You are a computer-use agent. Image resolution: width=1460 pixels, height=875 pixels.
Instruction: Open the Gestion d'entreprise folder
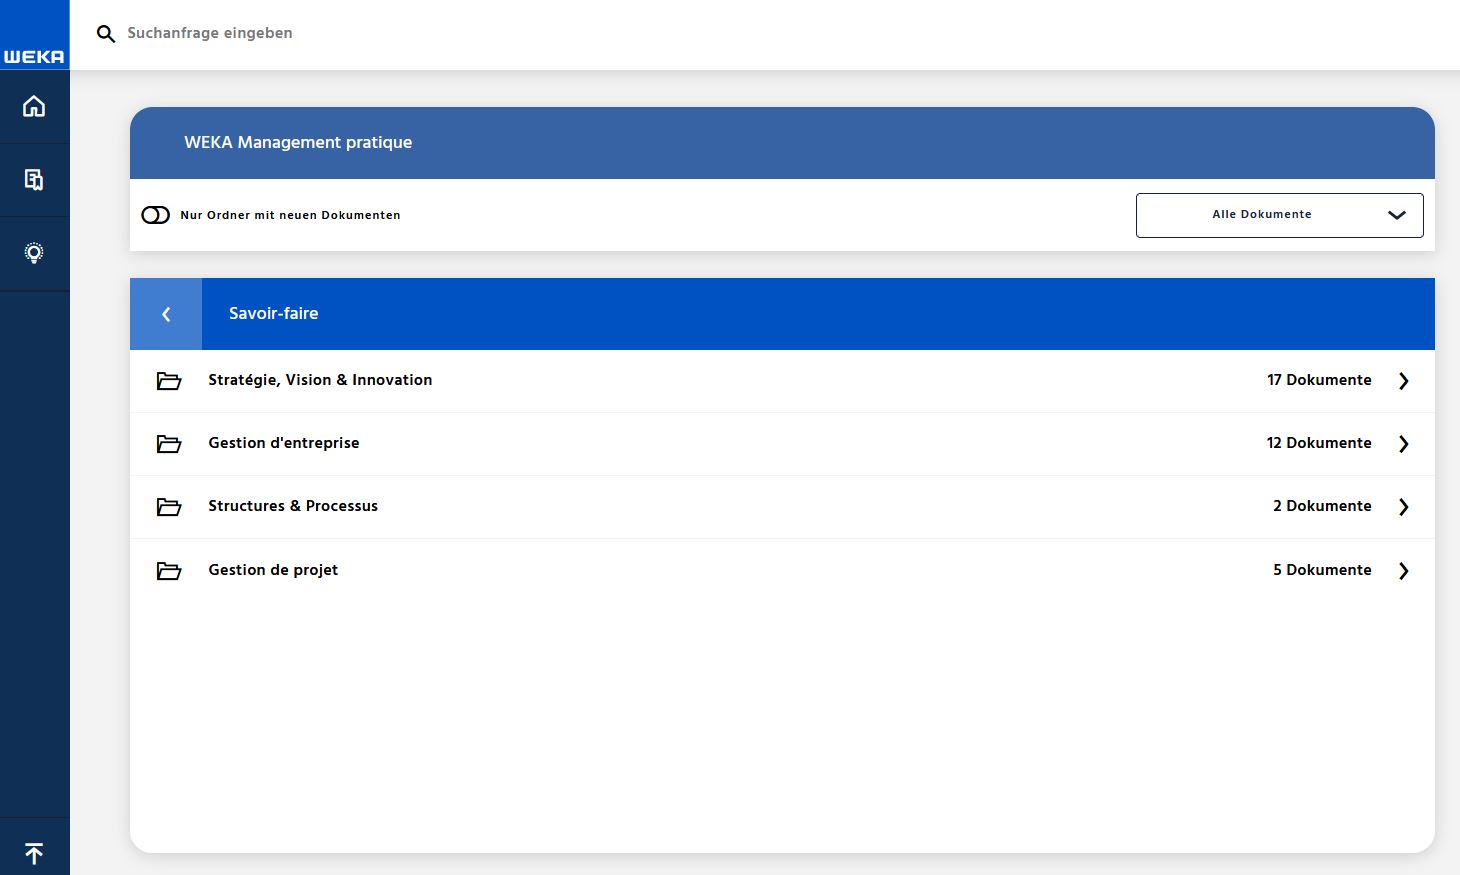pos(283,443)
